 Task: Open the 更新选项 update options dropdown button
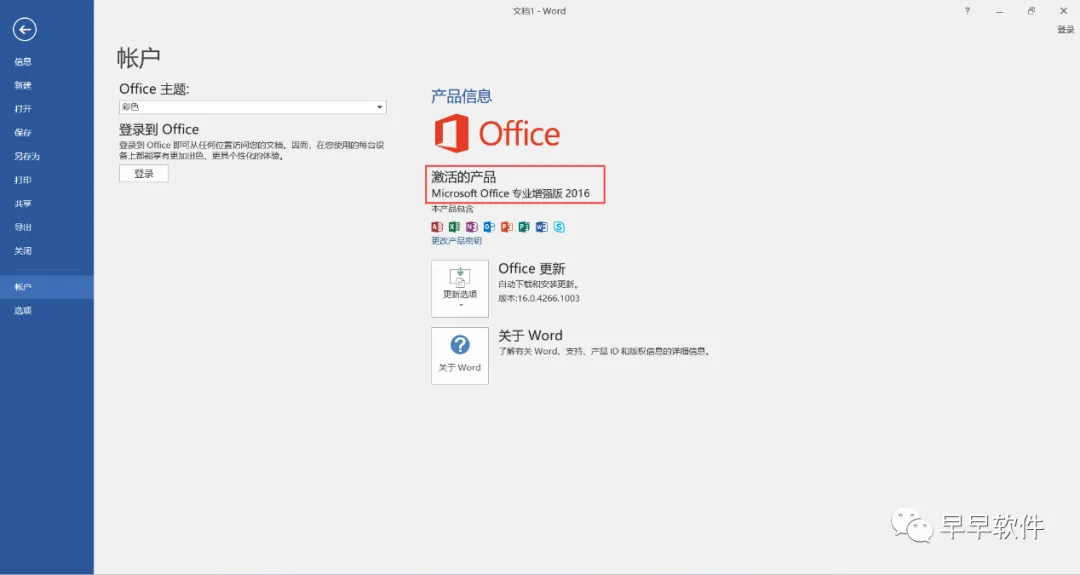459,289
